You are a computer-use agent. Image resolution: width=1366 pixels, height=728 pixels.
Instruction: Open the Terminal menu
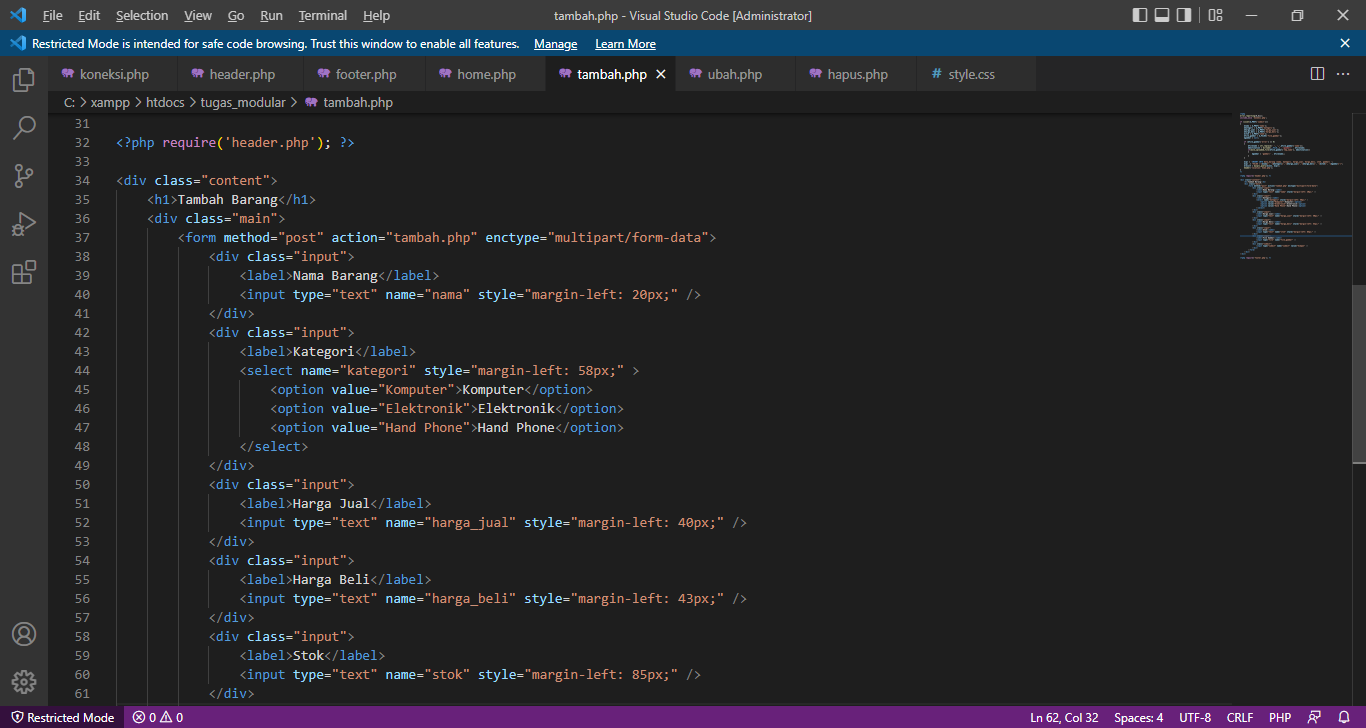pyautogui.click(x=322, y=15)
